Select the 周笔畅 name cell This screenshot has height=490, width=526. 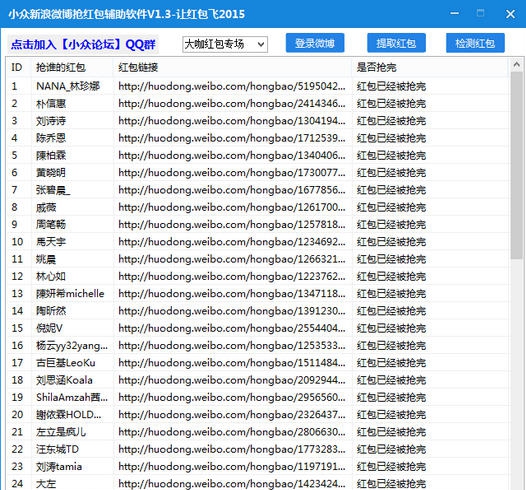coord(51,225)
